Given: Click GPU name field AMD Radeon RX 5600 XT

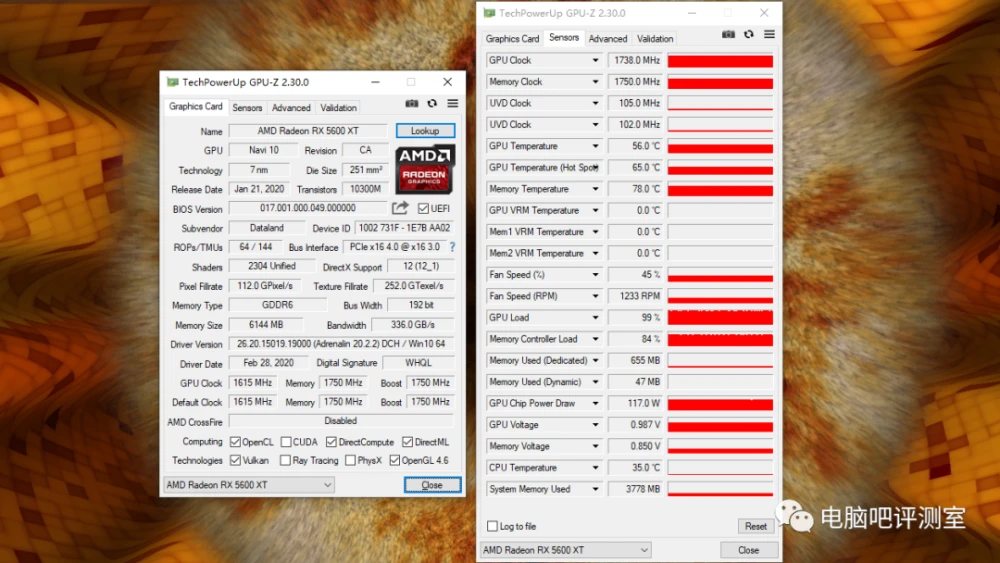Looking at the screenshot, I should coord(308,131).
